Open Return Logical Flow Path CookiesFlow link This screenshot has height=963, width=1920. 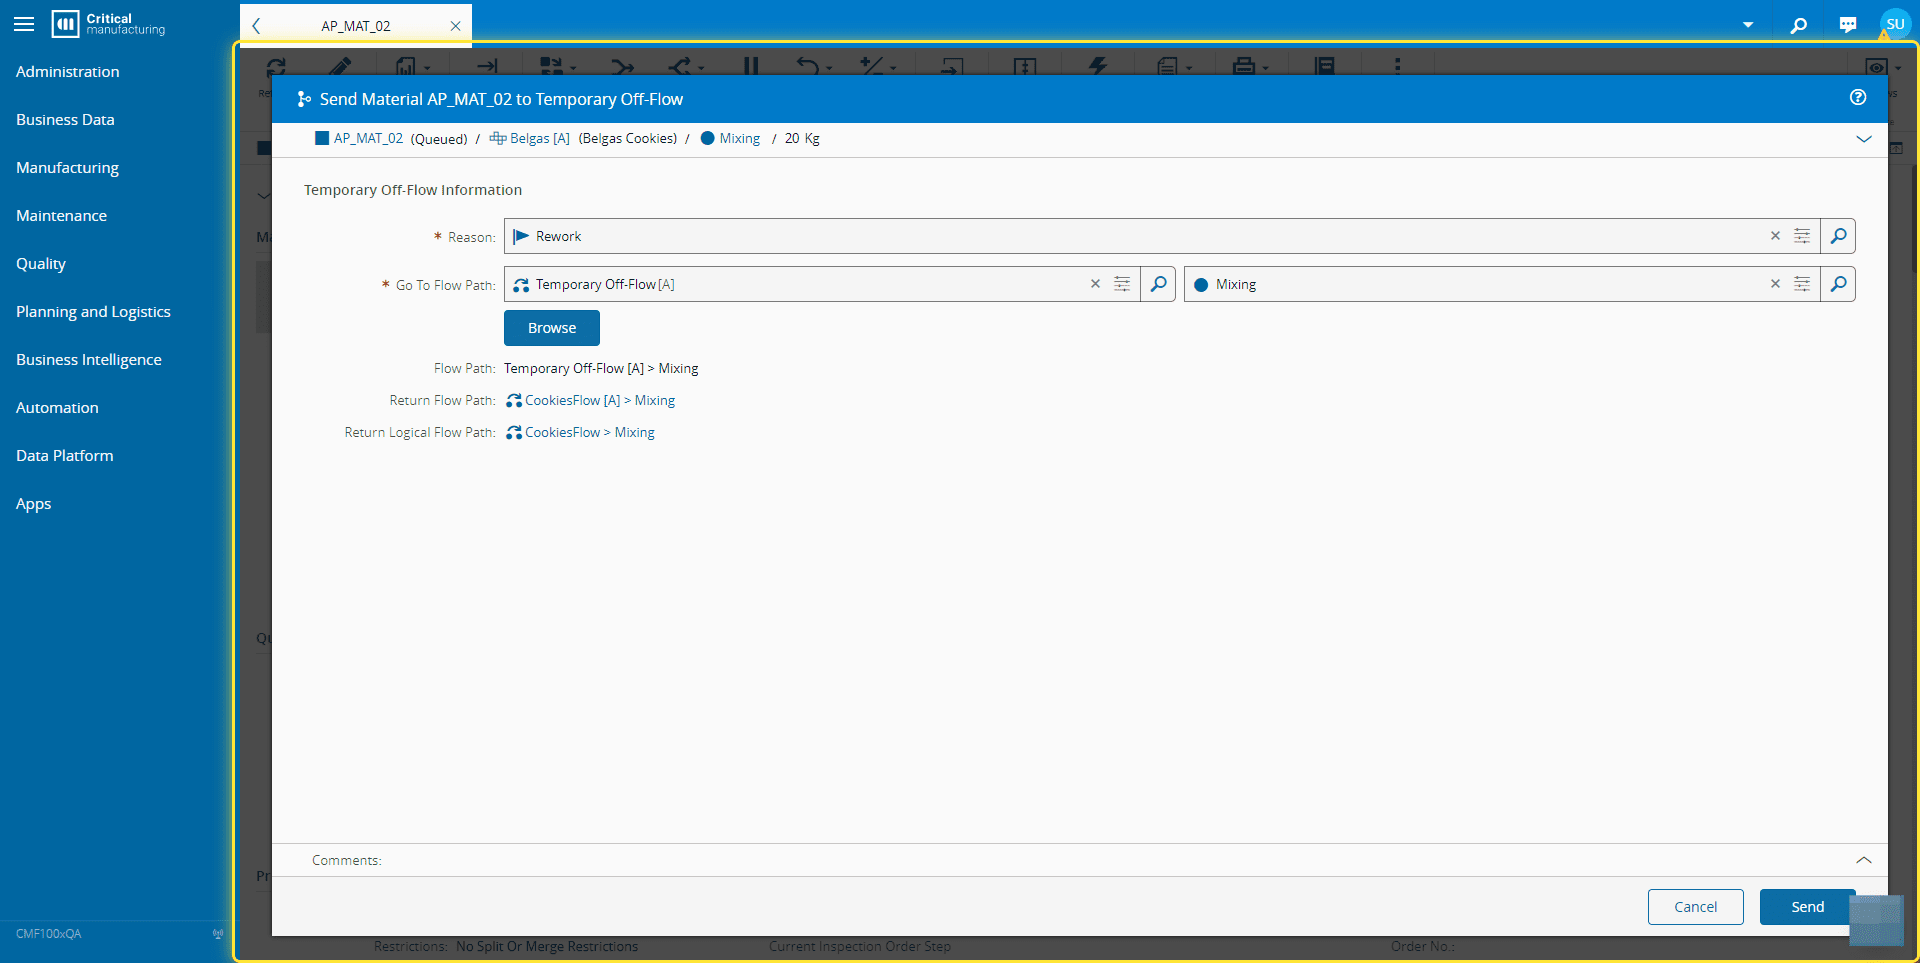click(590, 433)
